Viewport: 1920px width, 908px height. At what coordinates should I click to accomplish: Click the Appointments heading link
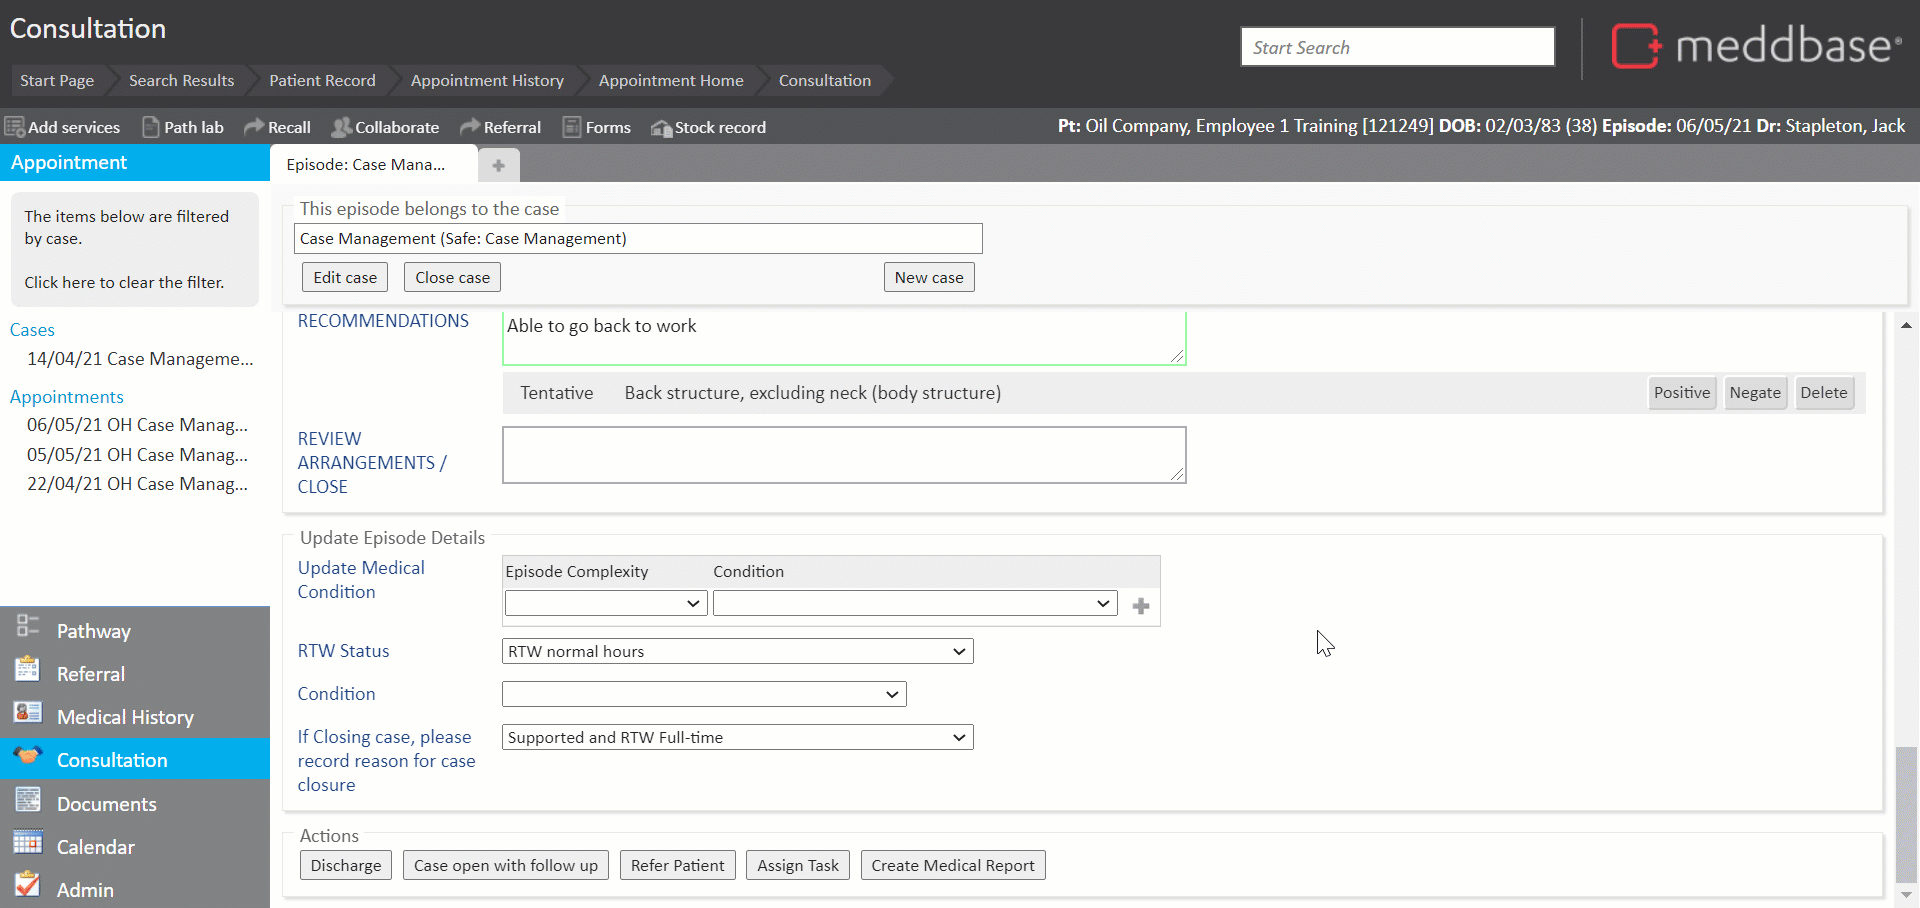point(66,396)
